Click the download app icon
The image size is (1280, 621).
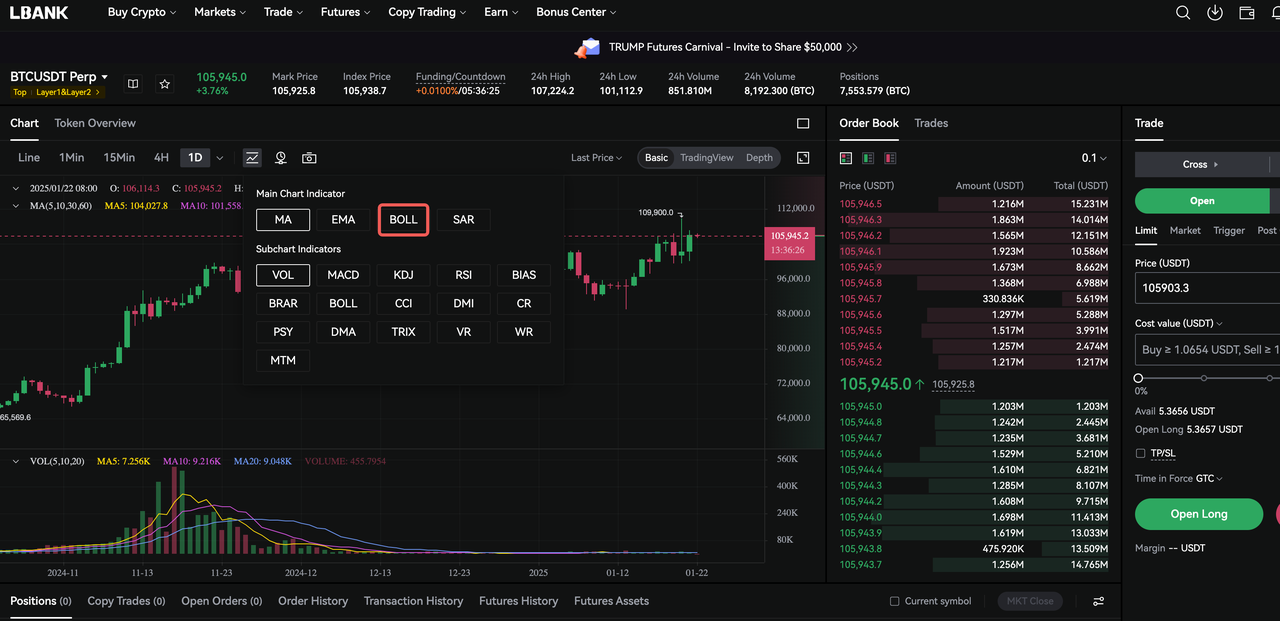pyautogui.click(x=1215, y=13)
